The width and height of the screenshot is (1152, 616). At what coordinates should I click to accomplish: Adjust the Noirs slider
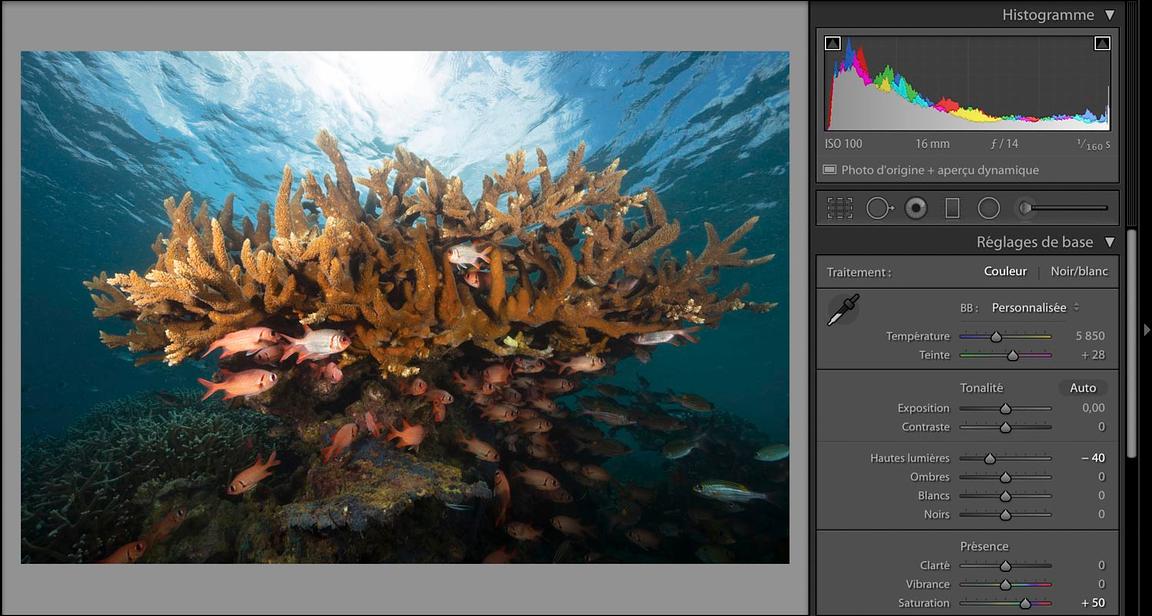click(x=1005, y=515)
